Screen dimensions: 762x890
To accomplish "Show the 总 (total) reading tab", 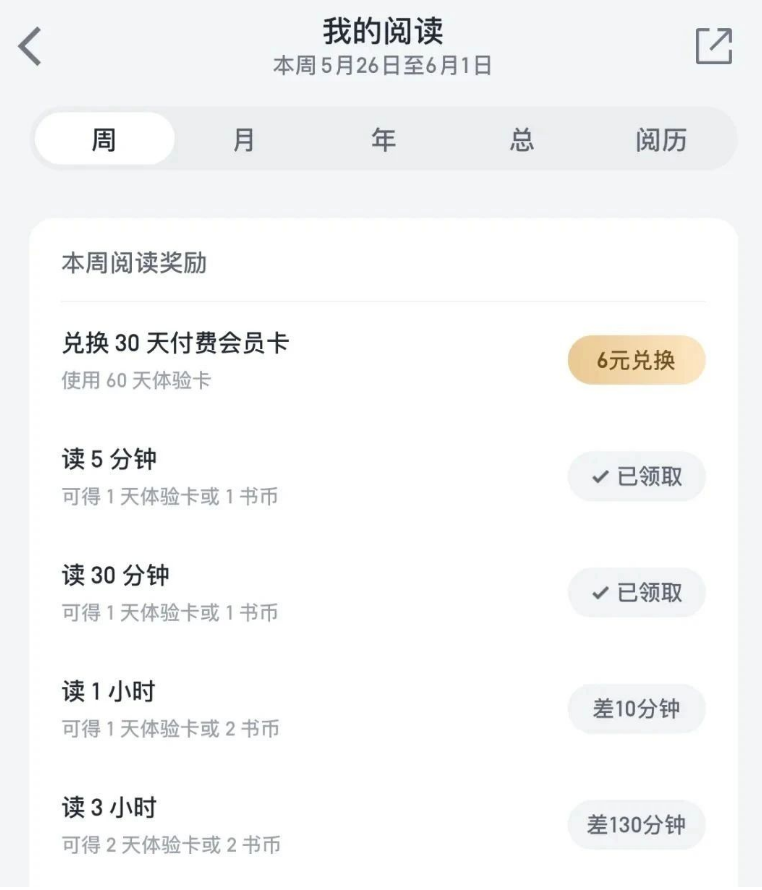I will 521,139.
